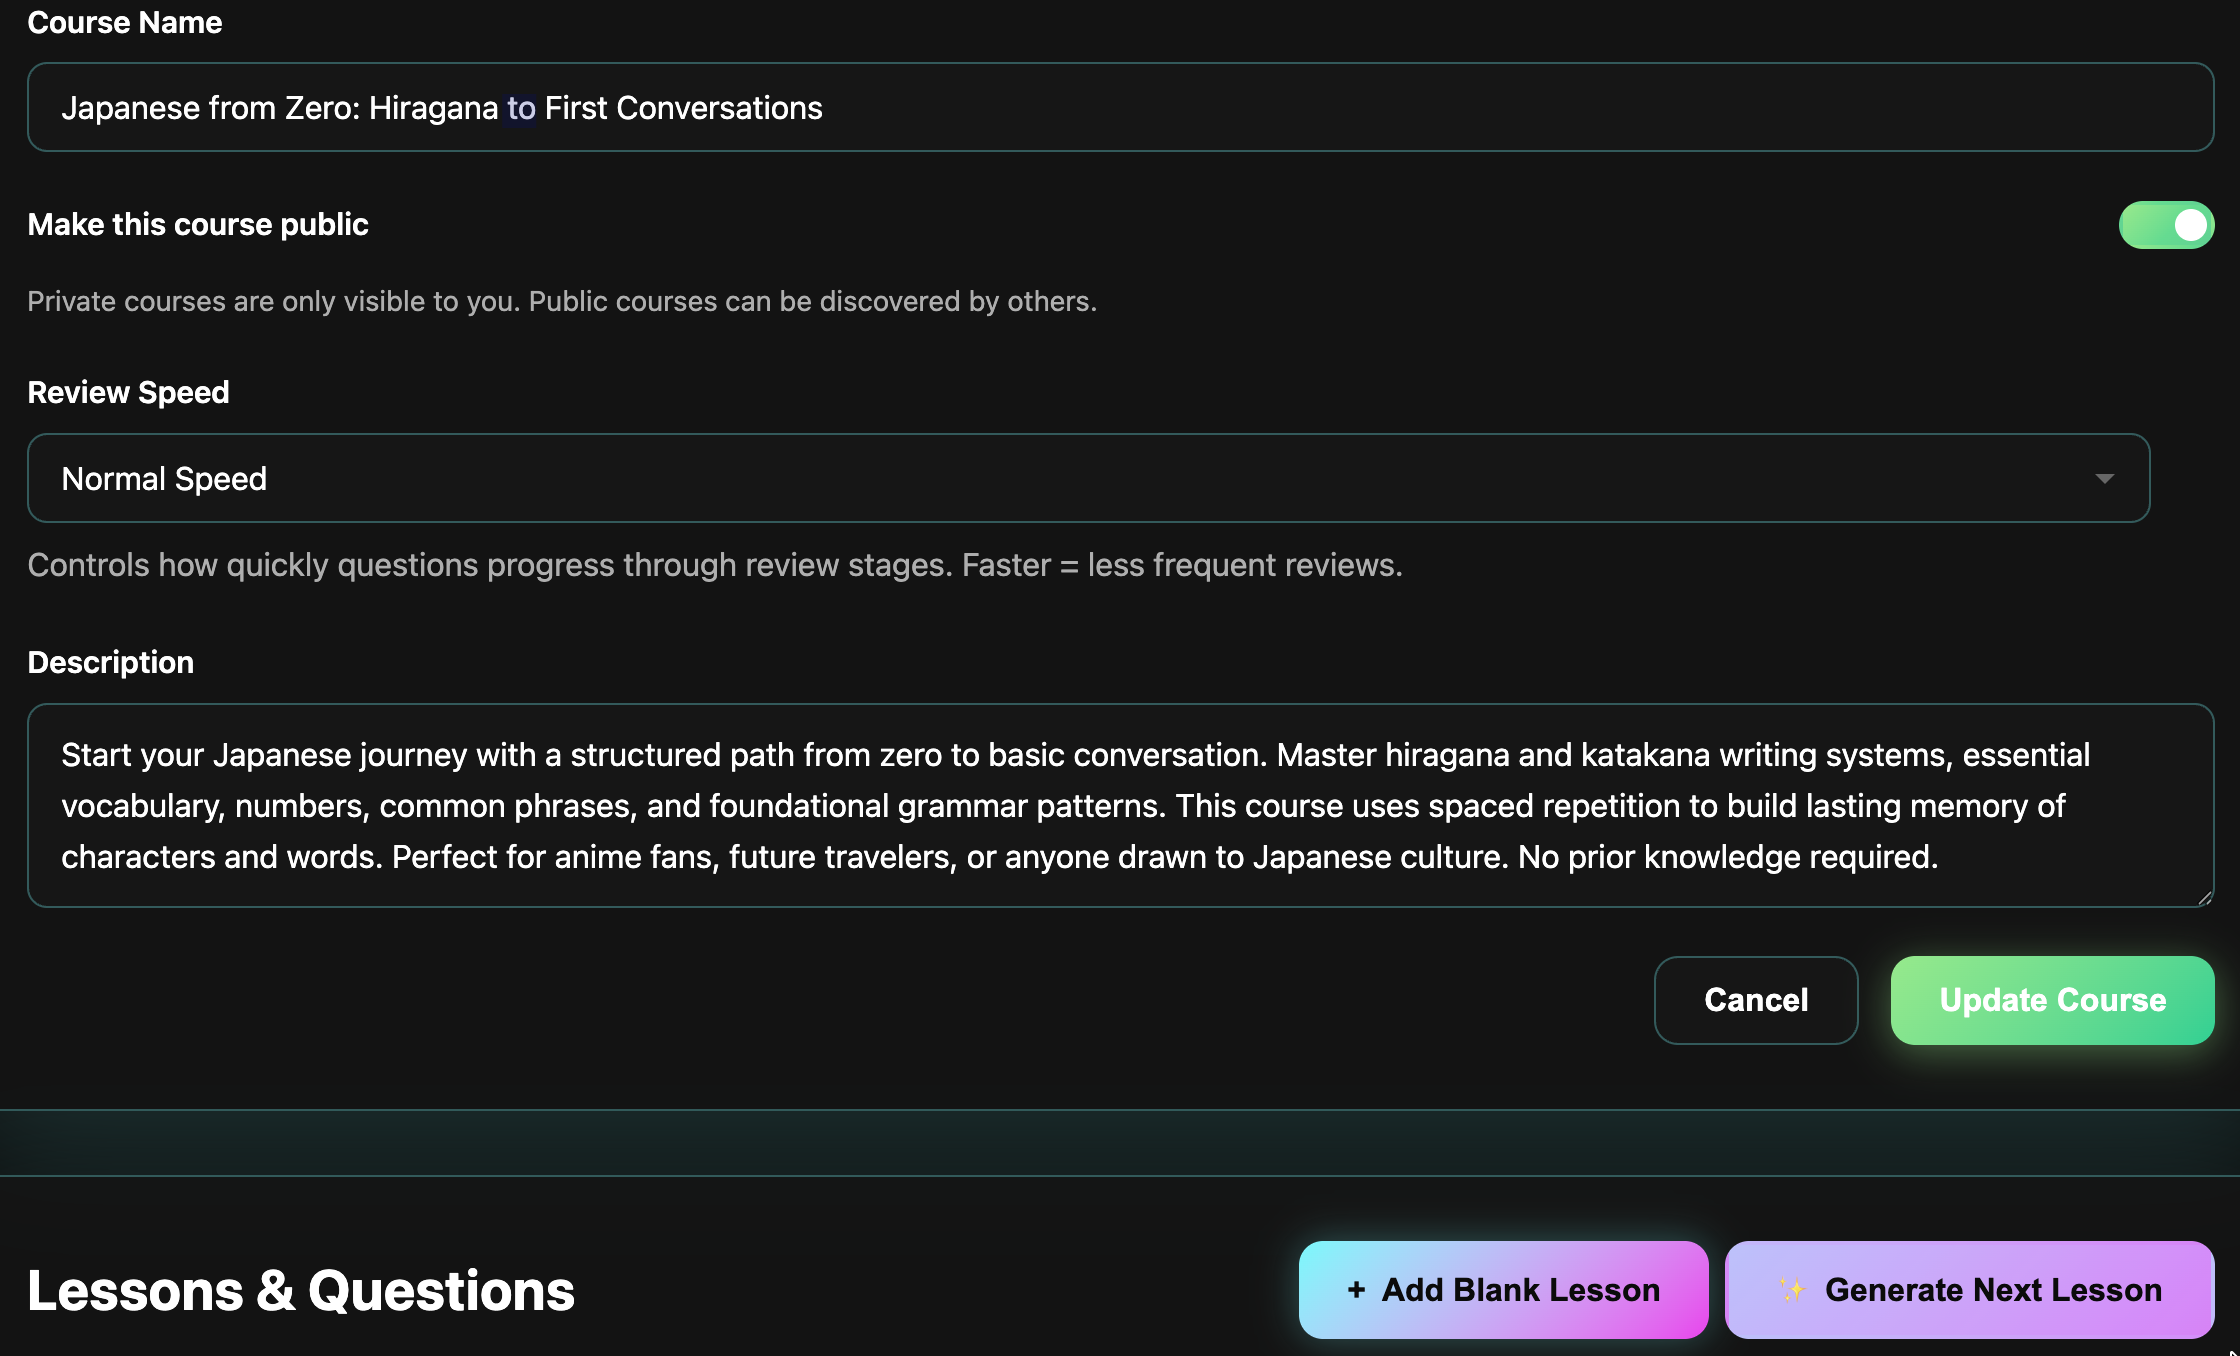Select the Lessons & Questions section header
This screenshot has width=2240, height=1356.
click(x=300, y=1289)
